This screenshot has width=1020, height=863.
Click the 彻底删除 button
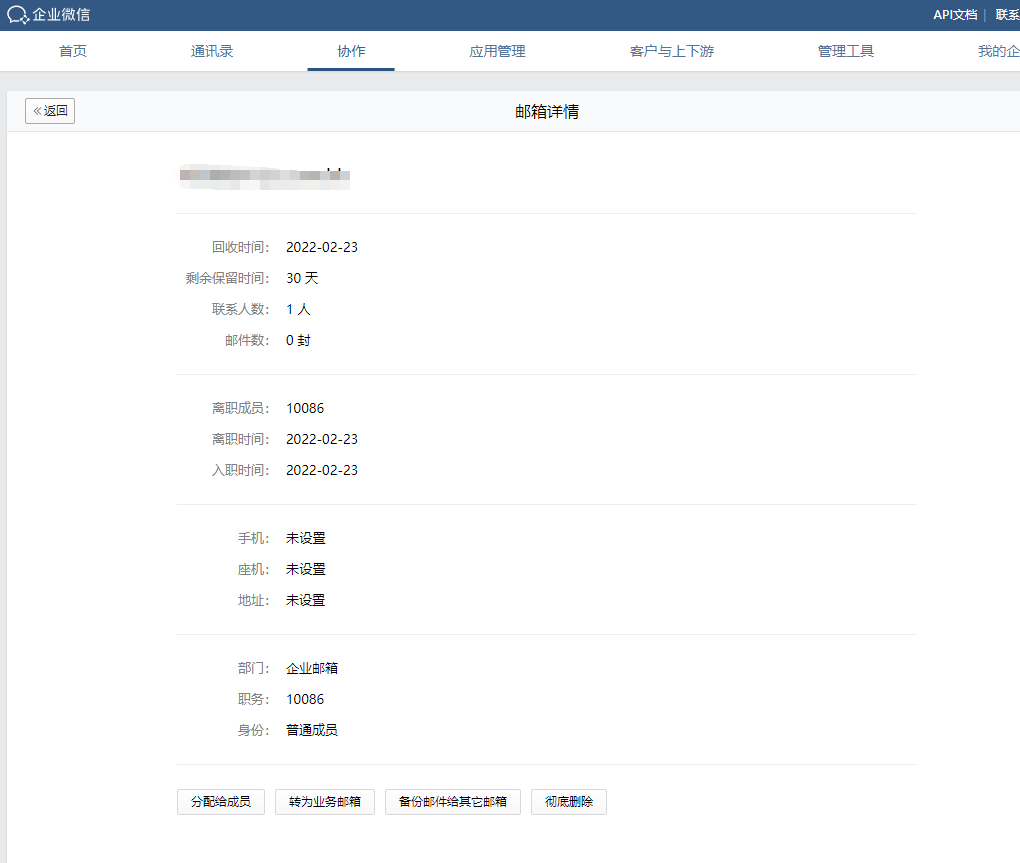coord(568,802)
